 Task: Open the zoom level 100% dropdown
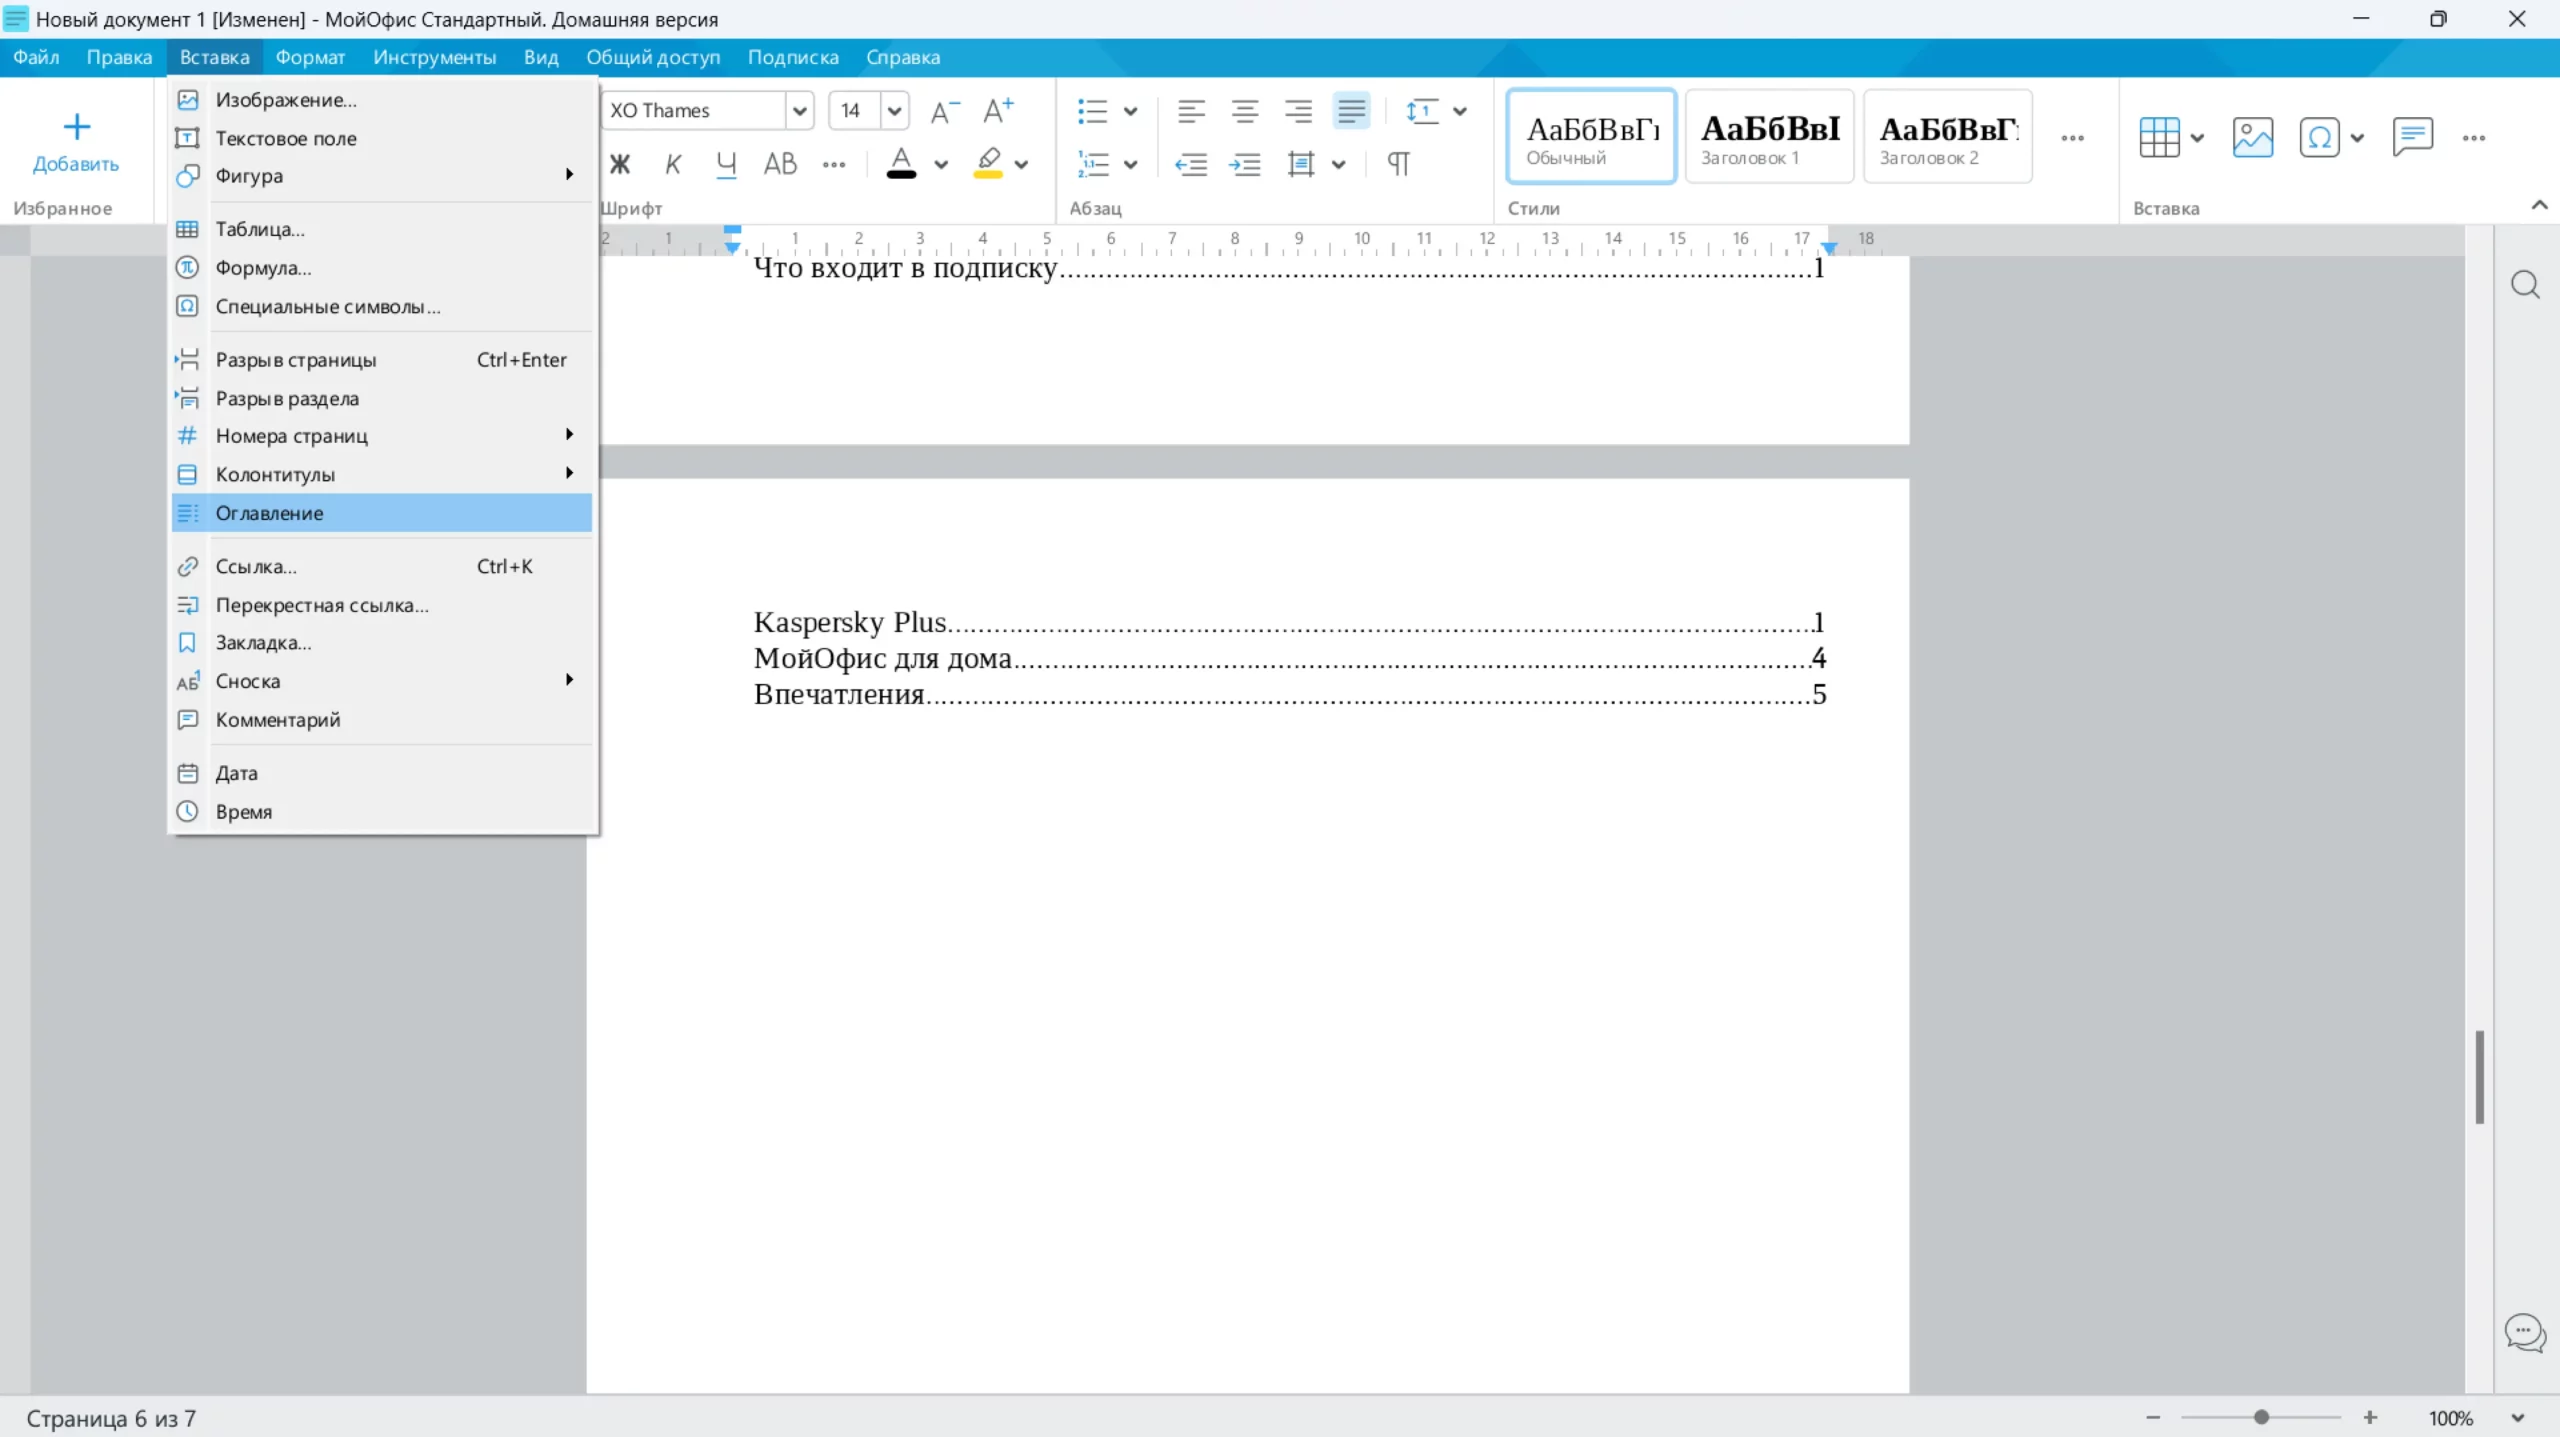coord(2517,1418)
